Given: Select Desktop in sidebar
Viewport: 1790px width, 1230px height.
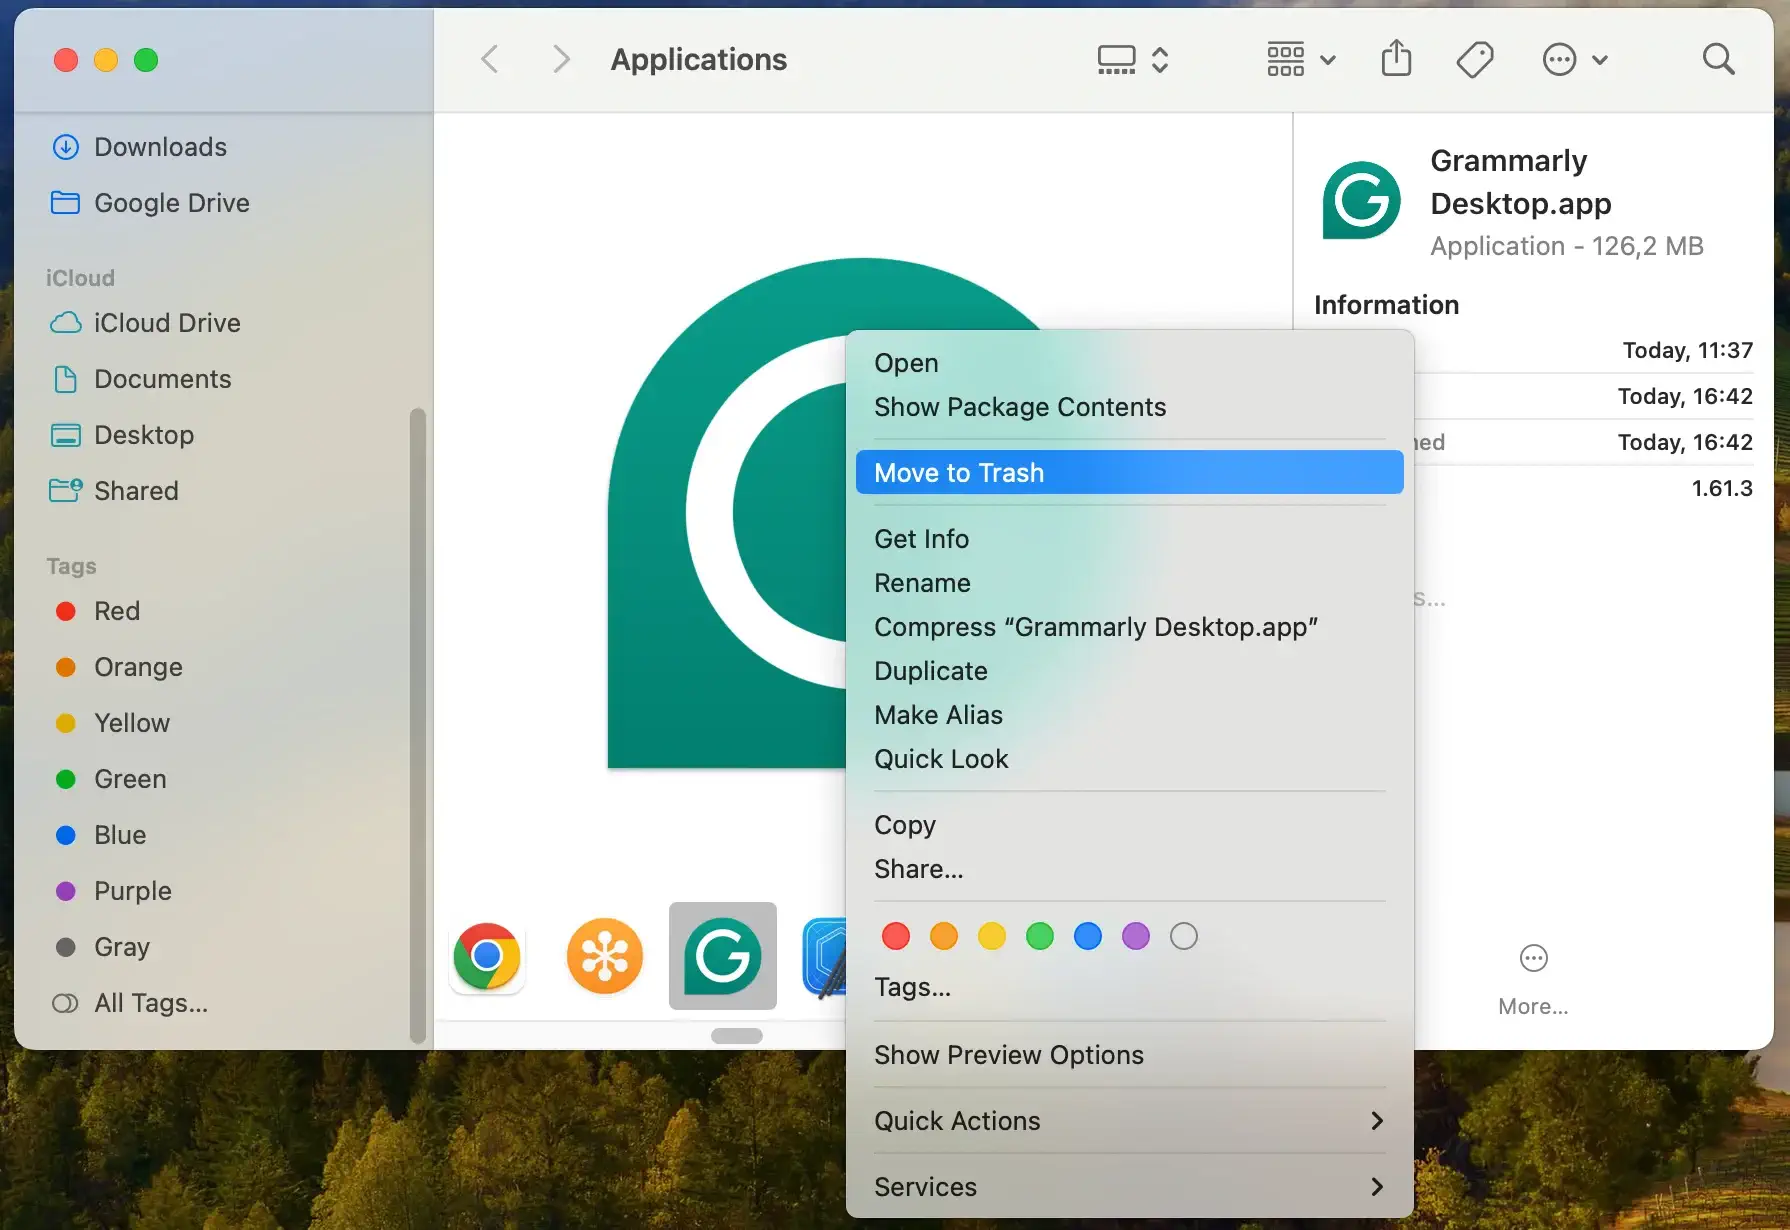Looking at the screenshot, I should (122, 435).
